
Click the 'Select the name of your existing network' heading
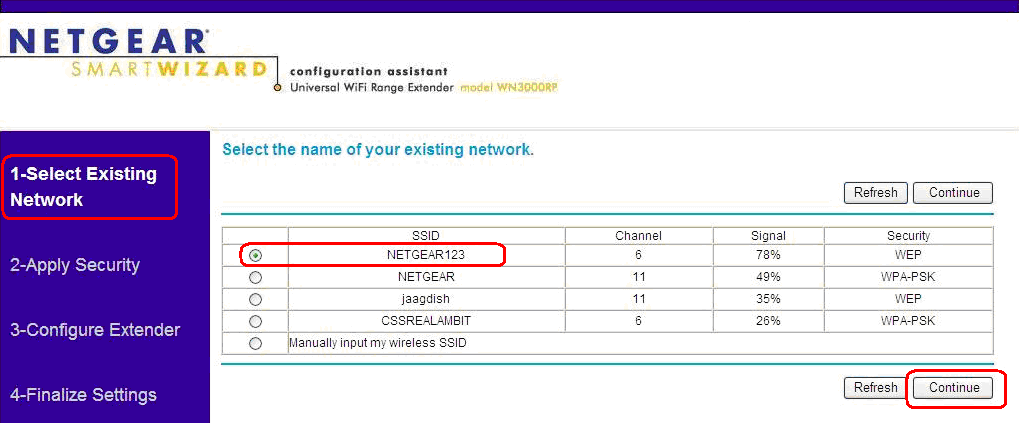378,150
